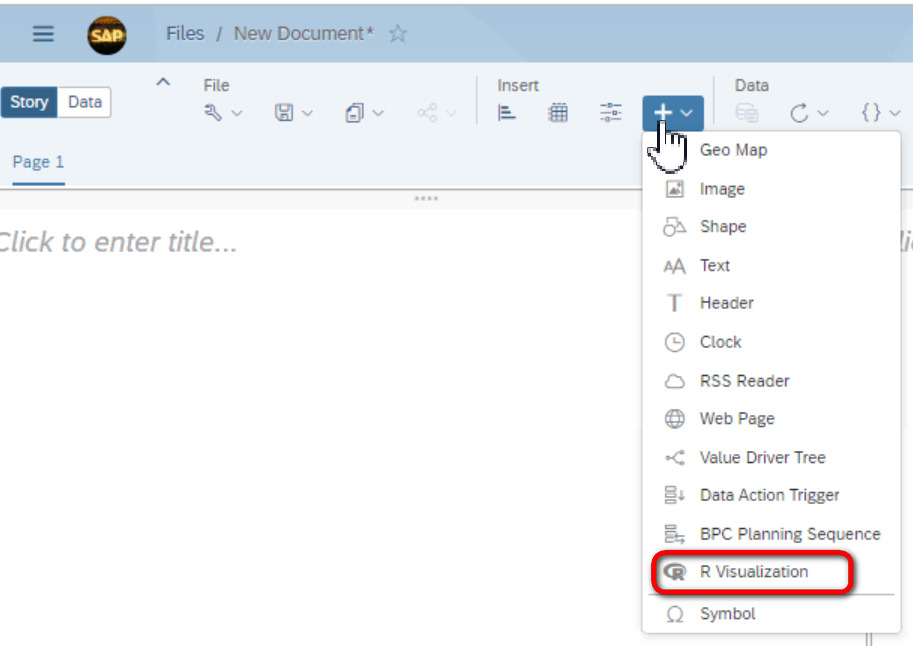Click the save floppy disk icon
Viewport: 913px width, 646px height.
(284, 112)
